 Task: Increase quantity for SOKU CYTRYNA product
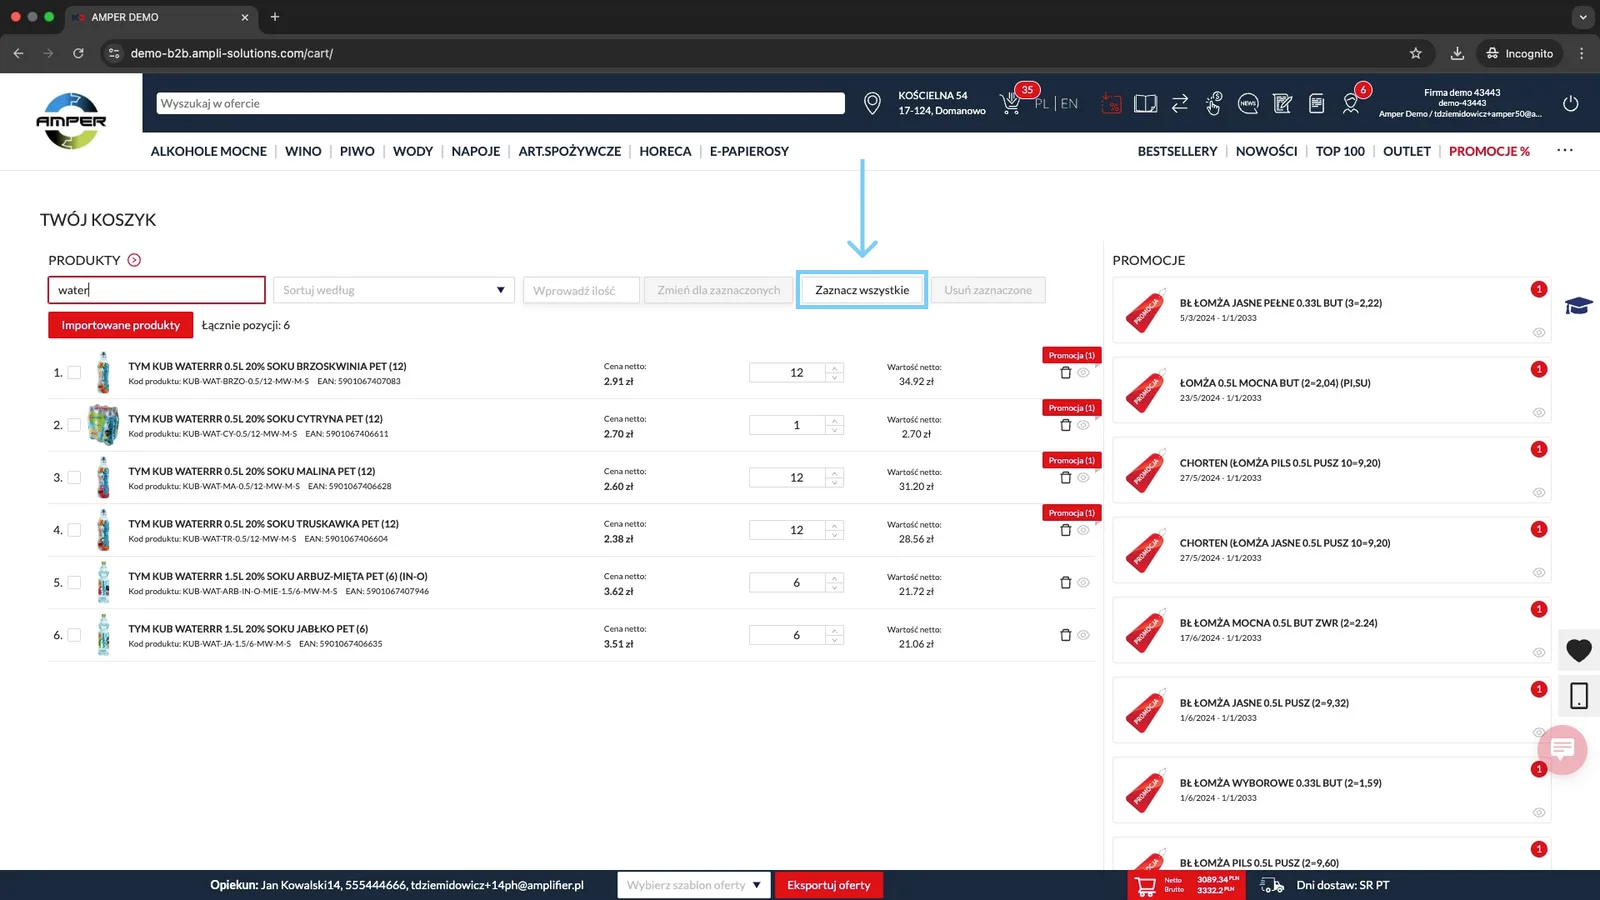pyautogui.click(x=834, y=420)
